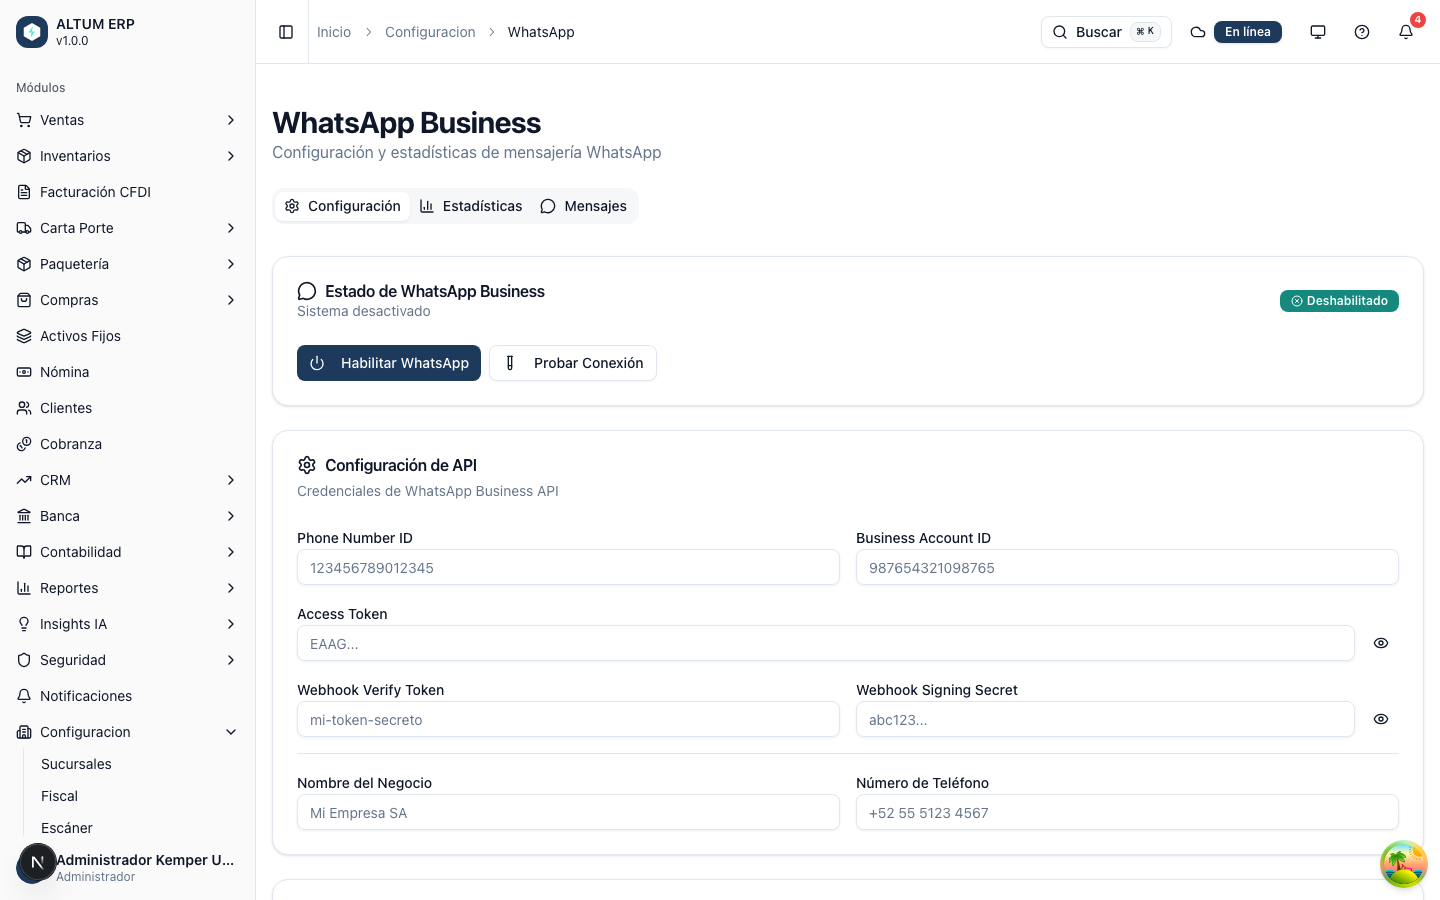The image size is (1440, 900).
Task: Open the Buscar search button
Action: pyautogui.click(x=1106, y=32)
